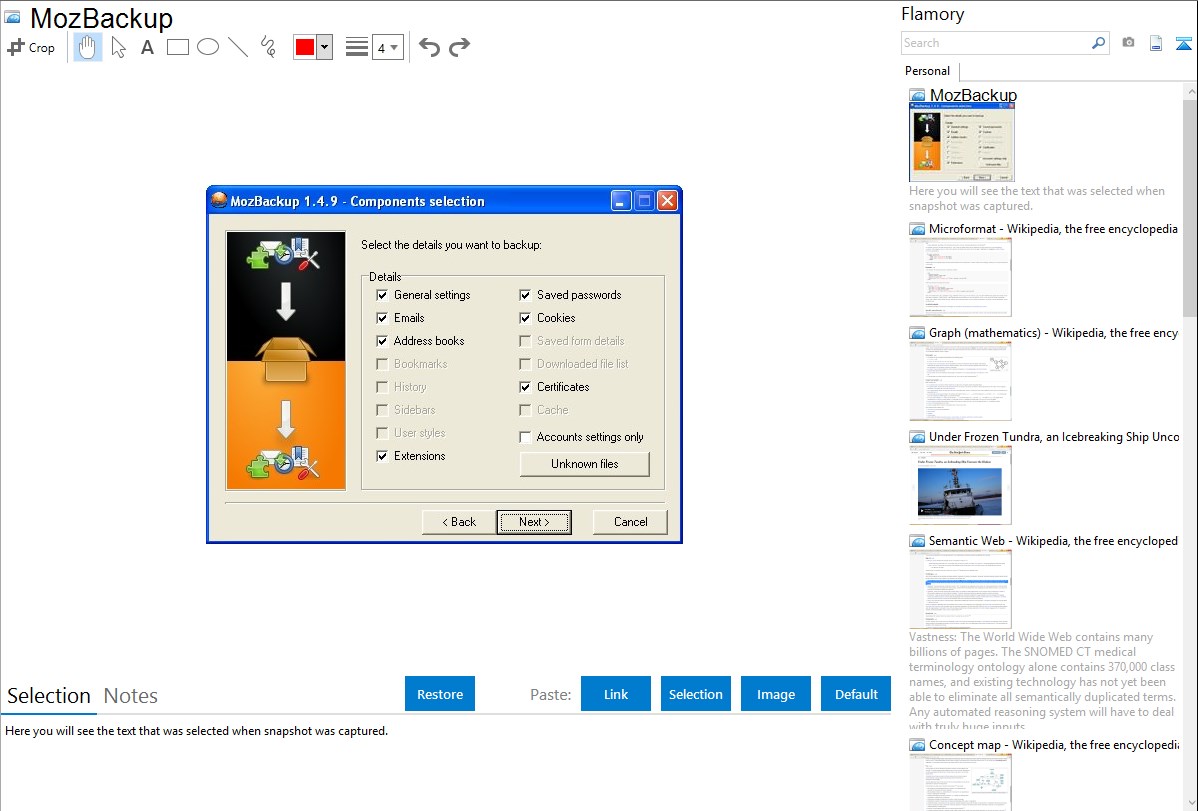1198x811 pixels.
Task: Uncheck General settings checkbox
Action: coord(382,295)
